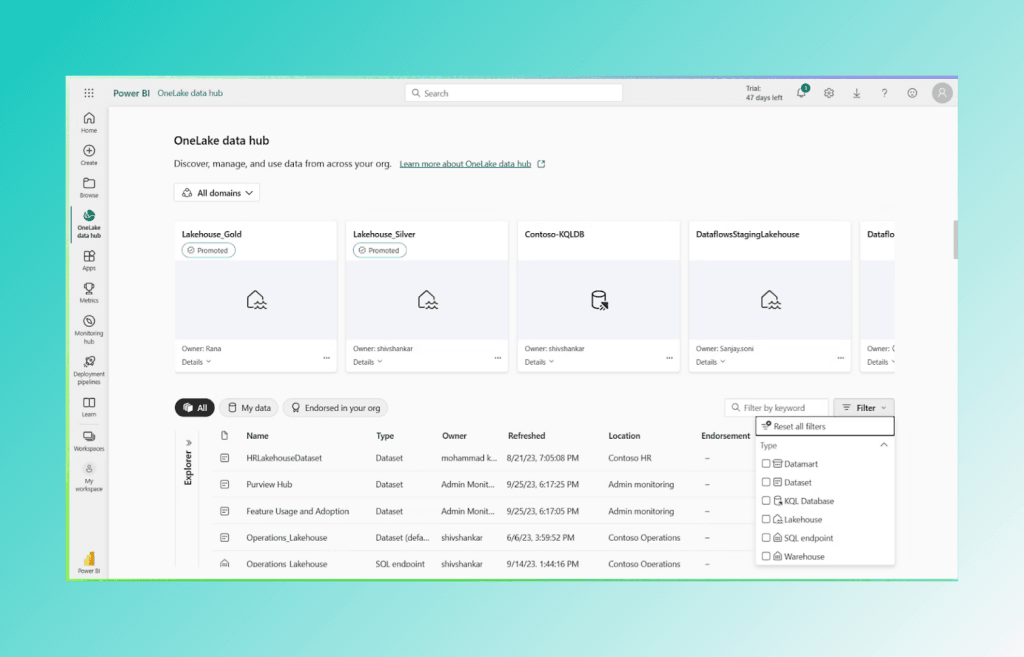Image resolution: width=1024 pixels, height=657 pixels.
Task: Sort by the Owner column header
Action: (454, 436)
